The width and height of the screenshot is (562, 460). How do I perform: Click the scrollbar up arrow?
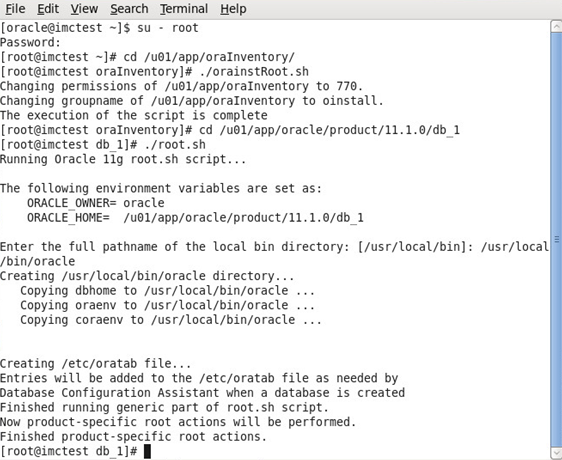click(x=556, y=27)
